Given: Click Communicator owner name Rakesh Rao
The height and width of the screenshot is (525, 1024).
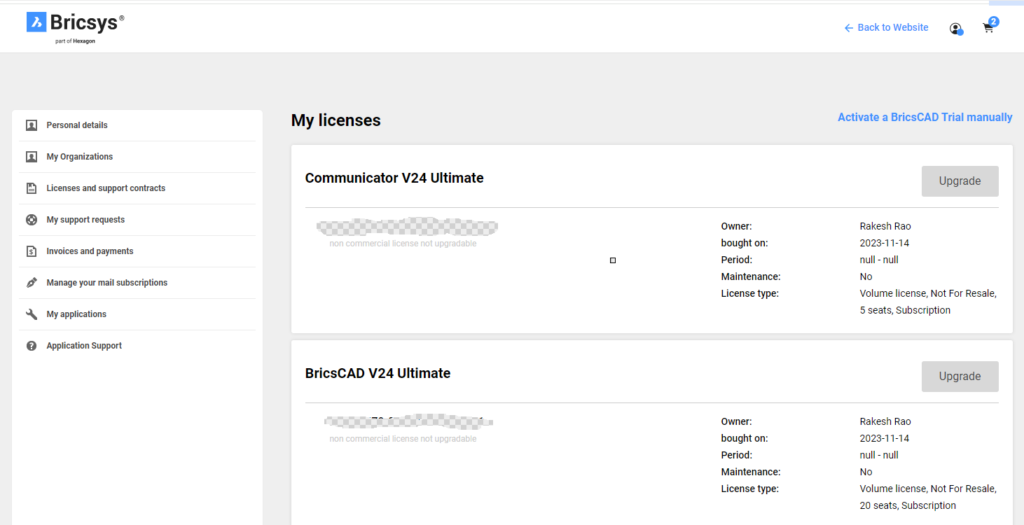Looking at the screenshot, I should point(885,227).
